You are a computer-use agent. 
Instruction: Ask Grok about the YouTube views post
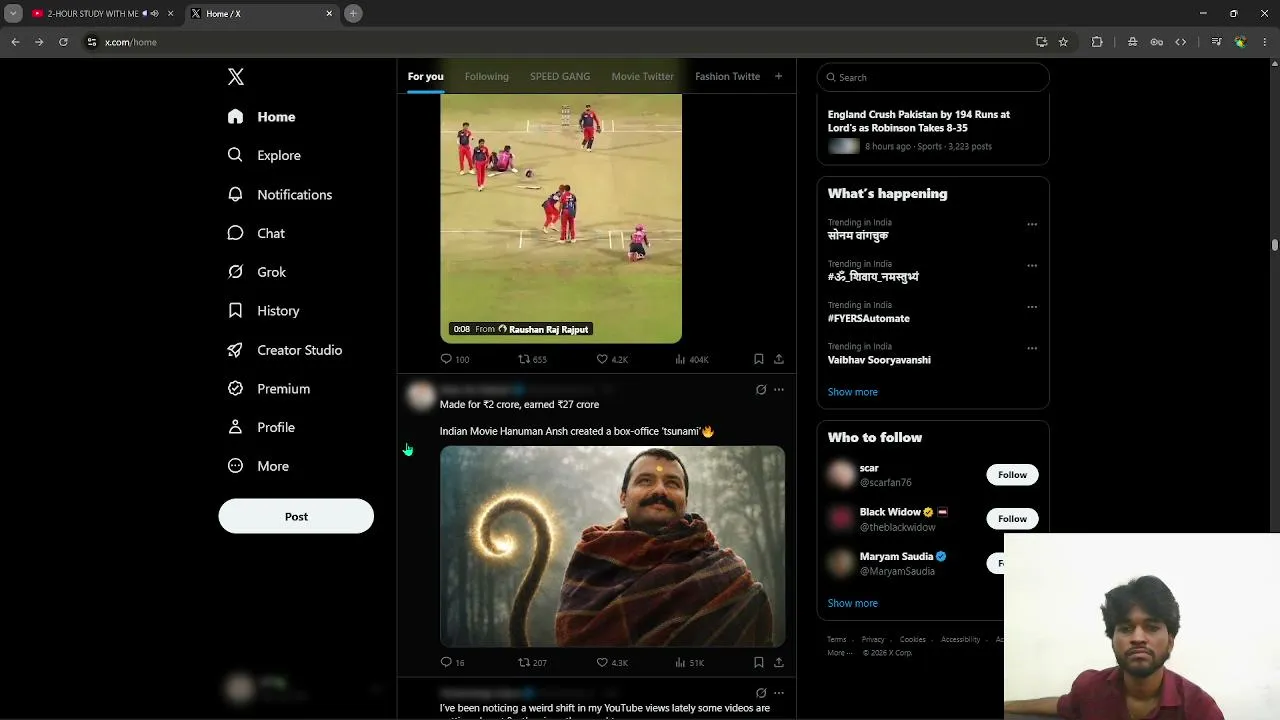(x=761, y=693)
